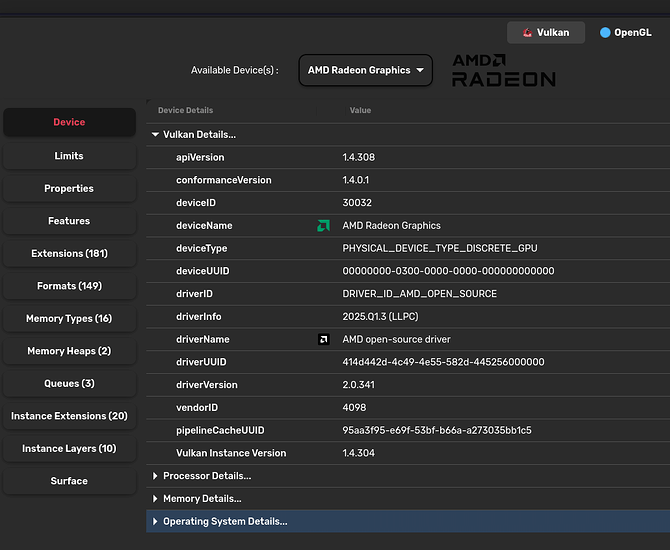Select the conformanceVersion row label

[x=223, y=180]
